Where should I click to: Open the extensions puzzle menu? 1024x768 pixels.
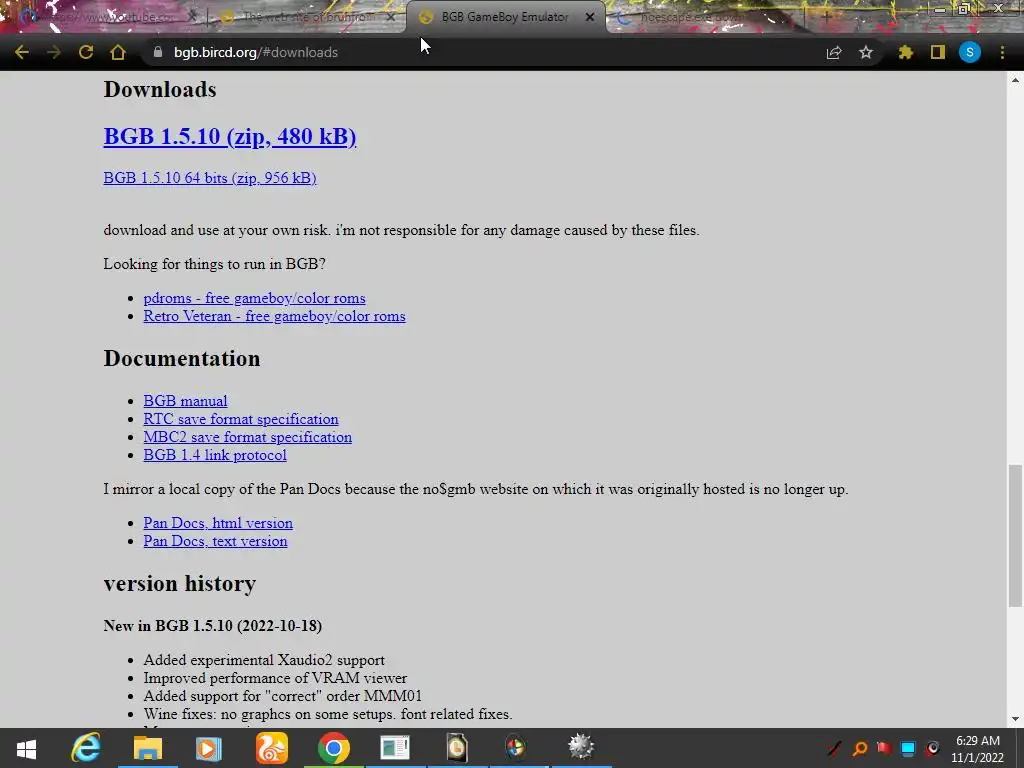click(x=905, y=52)
